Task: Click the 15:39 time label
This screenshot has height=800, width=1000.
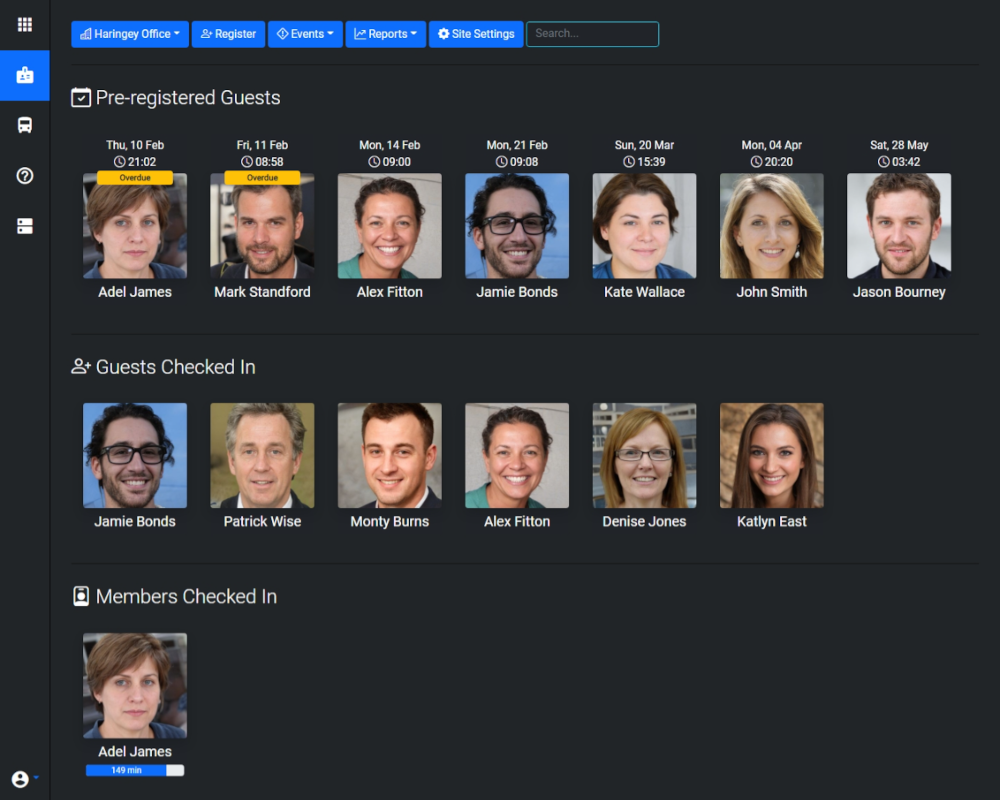Action: point(644,162)
